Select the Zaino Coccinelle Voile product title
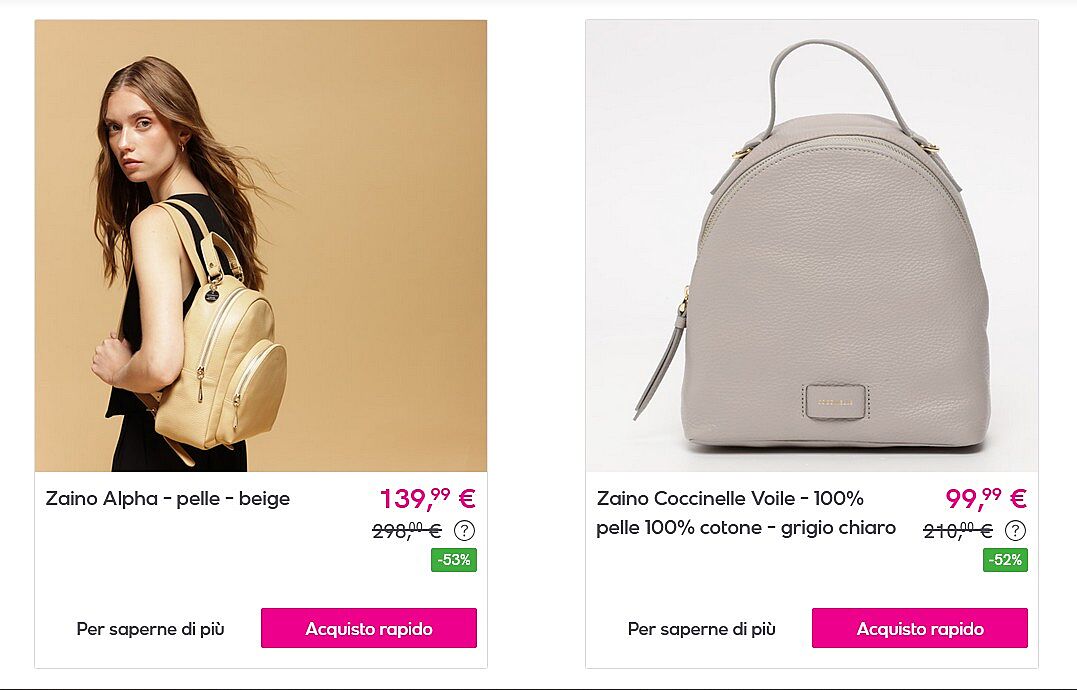This screenshot has width=1077, height=690. point(746,513)
